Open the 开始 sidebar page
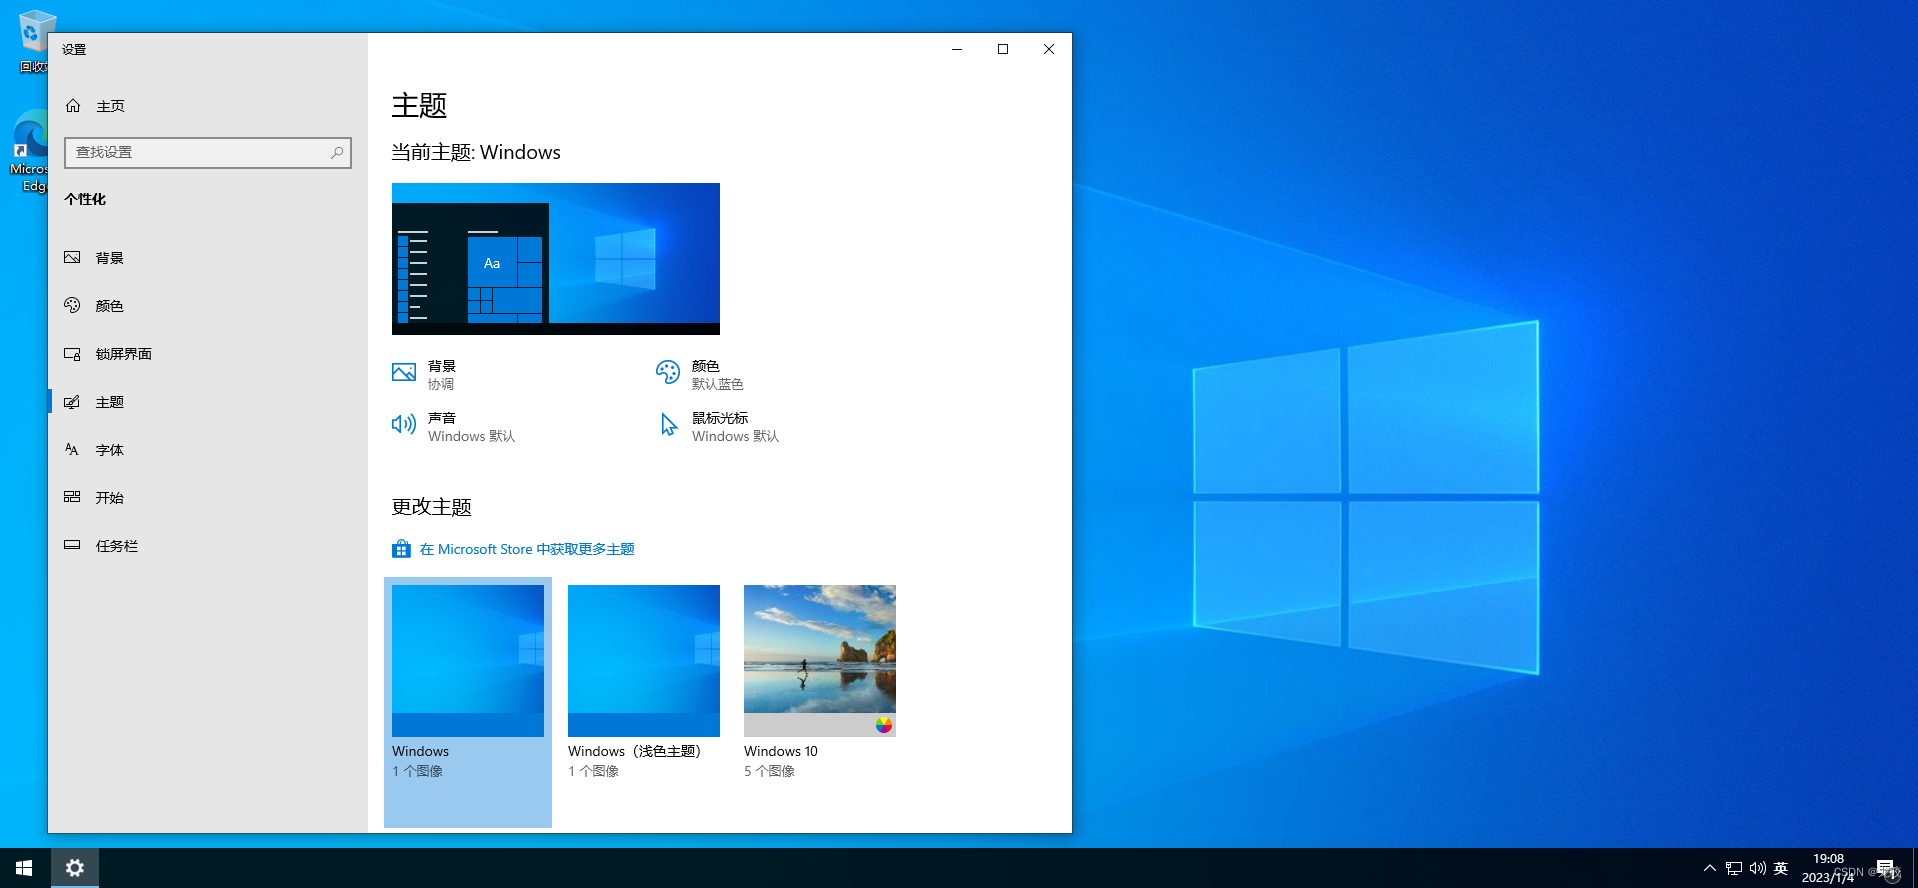Viewport: 1918px width, 888px height. tap(208, 498)
